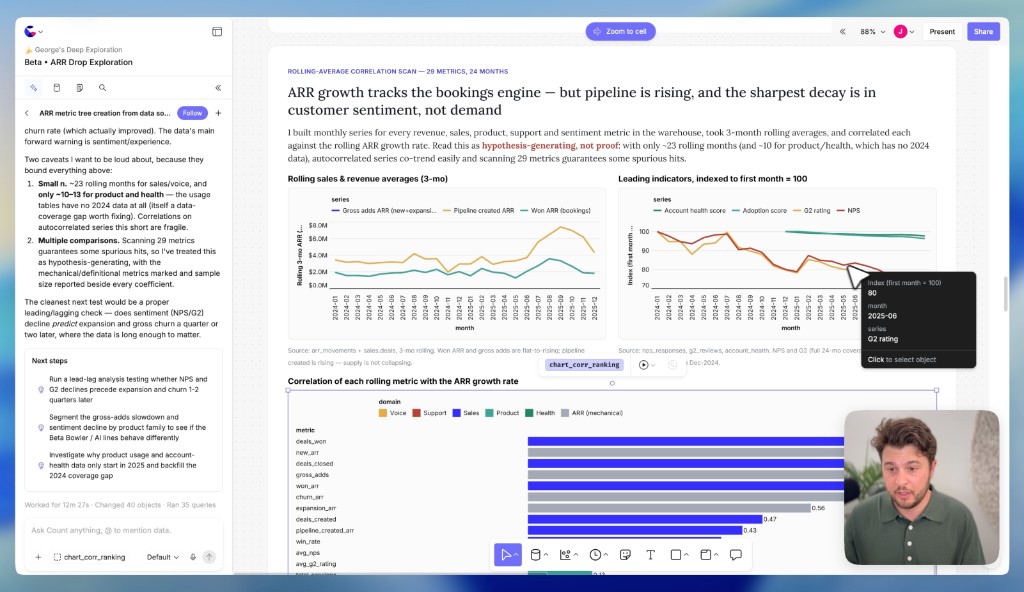This screenshot has height=592, width=1024.
Task: Toggle Gross adds ARR series legend
Action: coord(384,210)
